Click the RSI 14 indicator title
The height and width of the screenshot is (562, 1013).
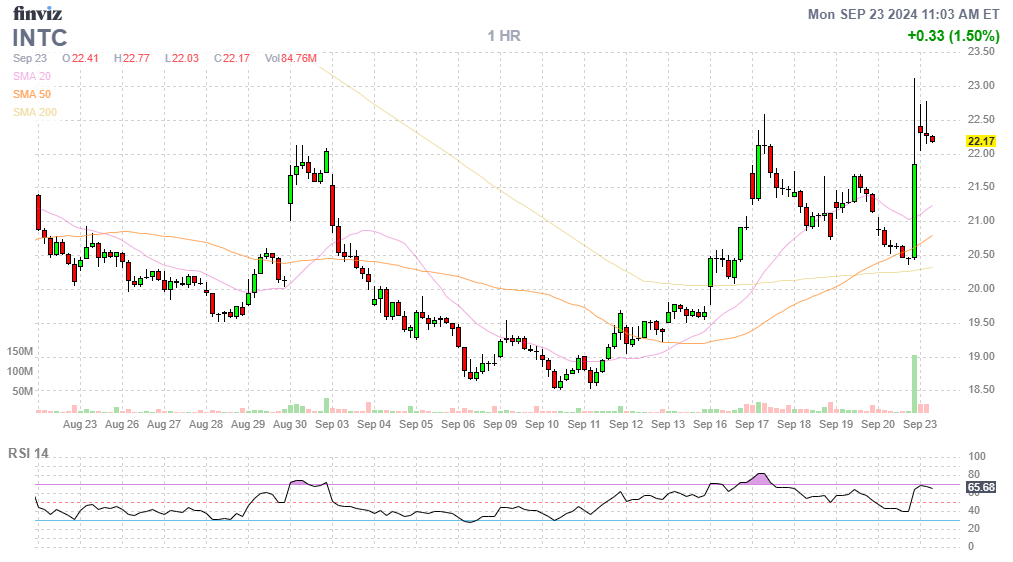(28, 453)
